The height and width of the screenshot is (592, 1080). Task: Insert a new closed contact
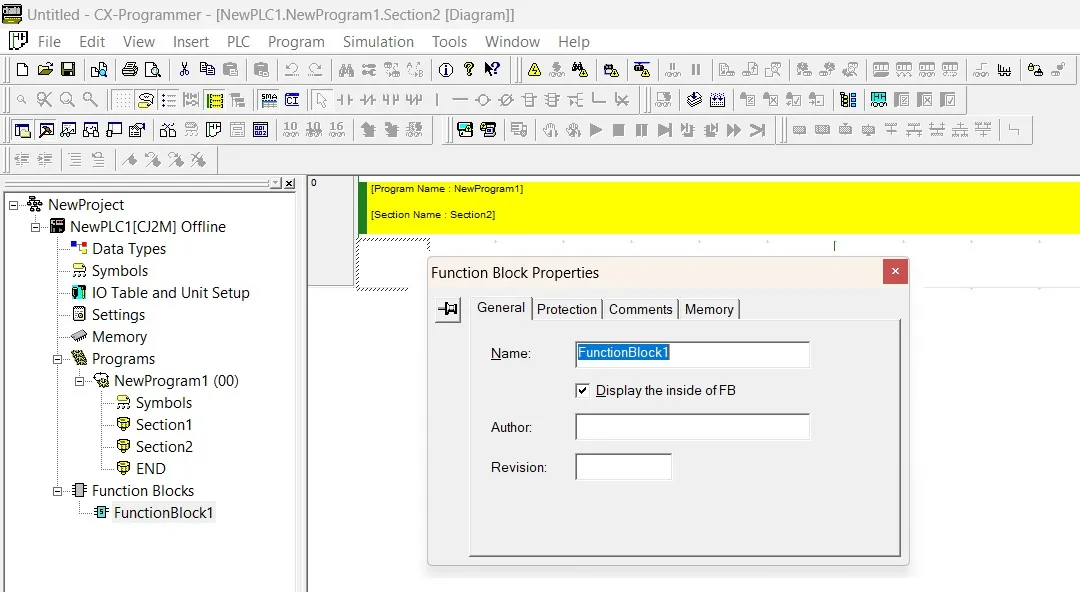click(x=368, y=100)
